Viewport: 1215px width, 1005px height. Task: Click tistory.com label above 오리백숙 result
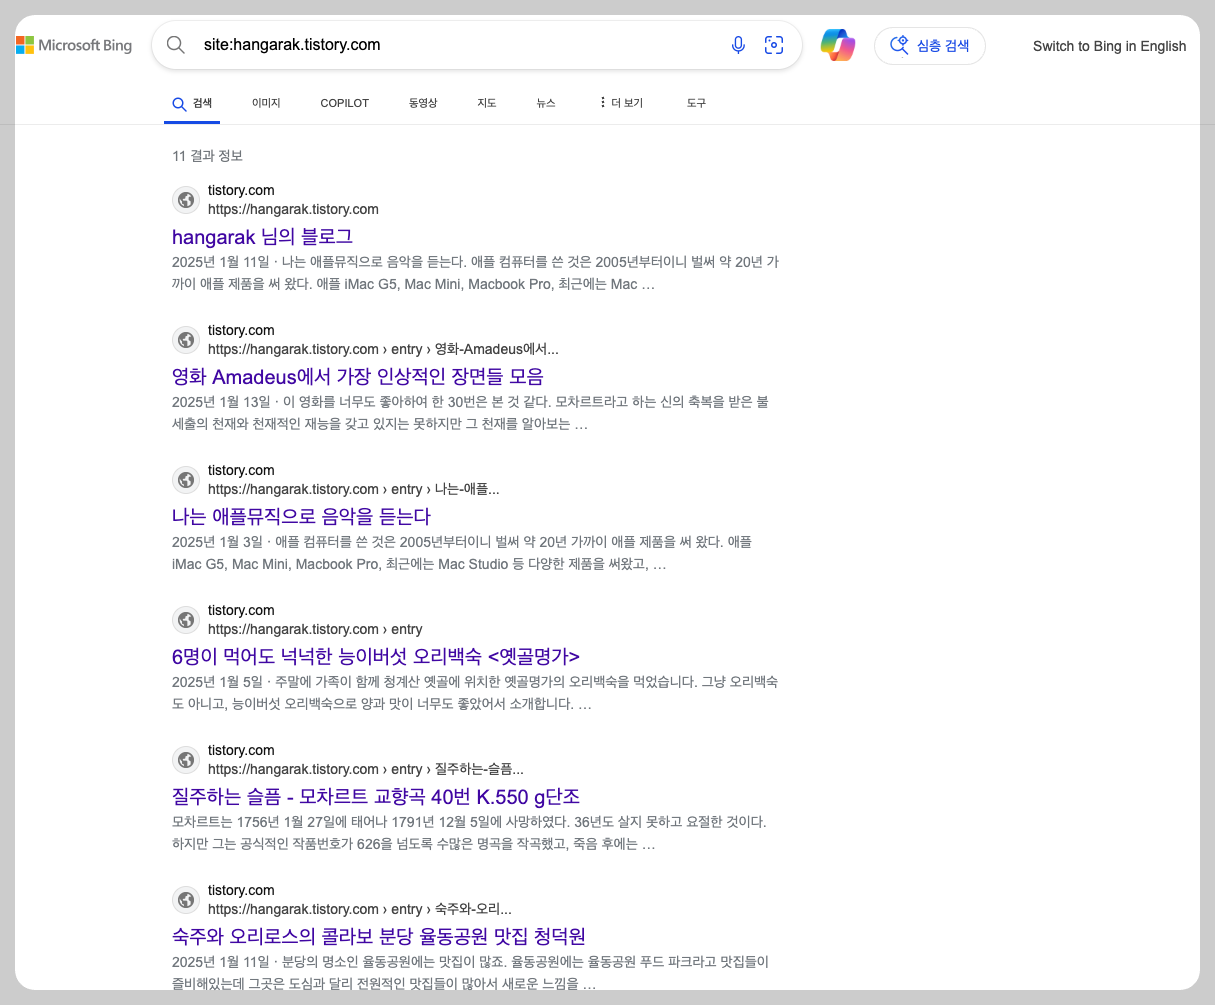(x=241, y=610)
